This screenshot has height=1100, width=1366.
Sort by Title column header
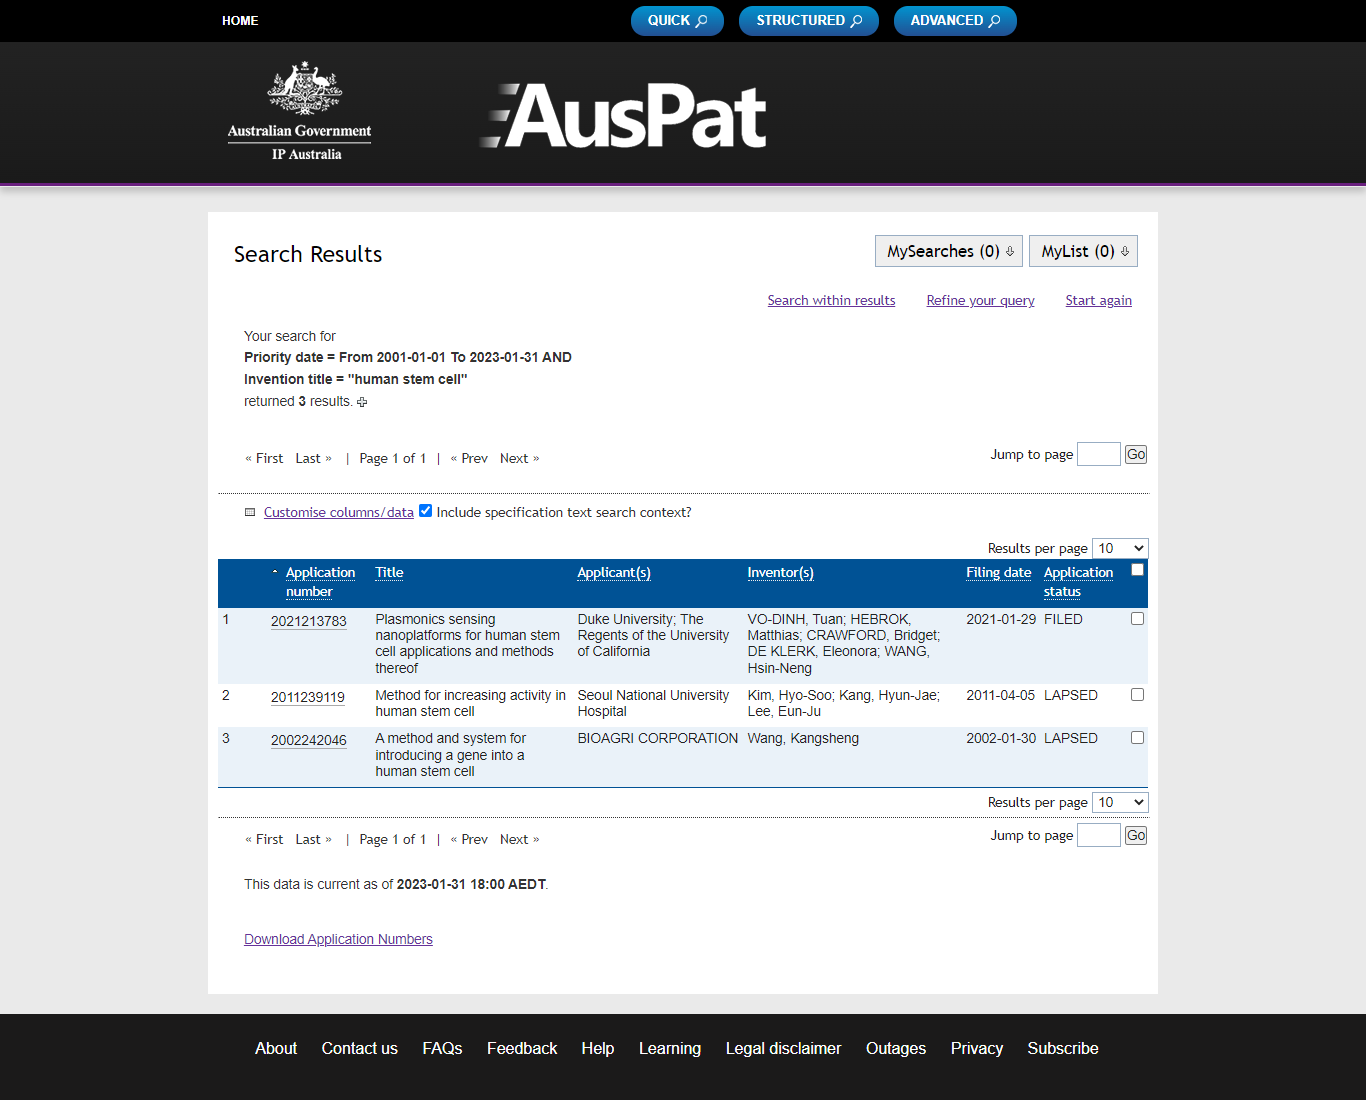coord(389,572)
